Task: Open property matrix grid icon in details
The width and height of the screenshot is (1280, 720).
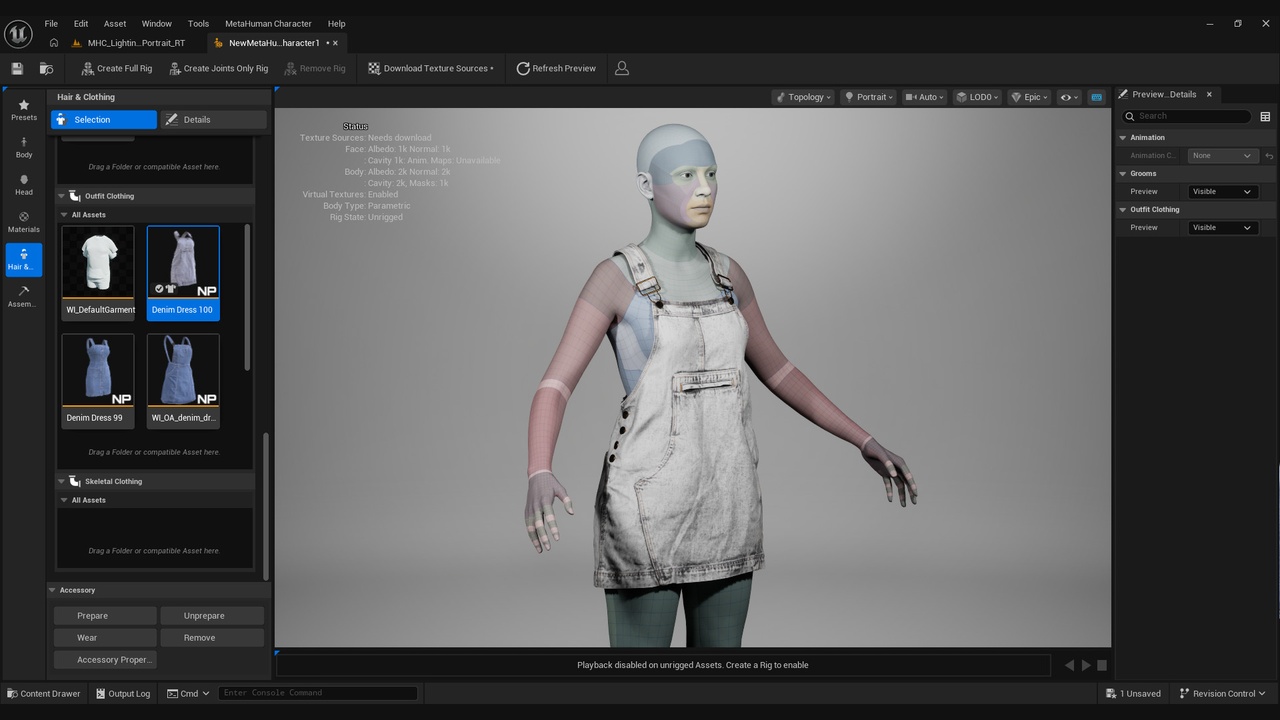Action: [1265, 116]
